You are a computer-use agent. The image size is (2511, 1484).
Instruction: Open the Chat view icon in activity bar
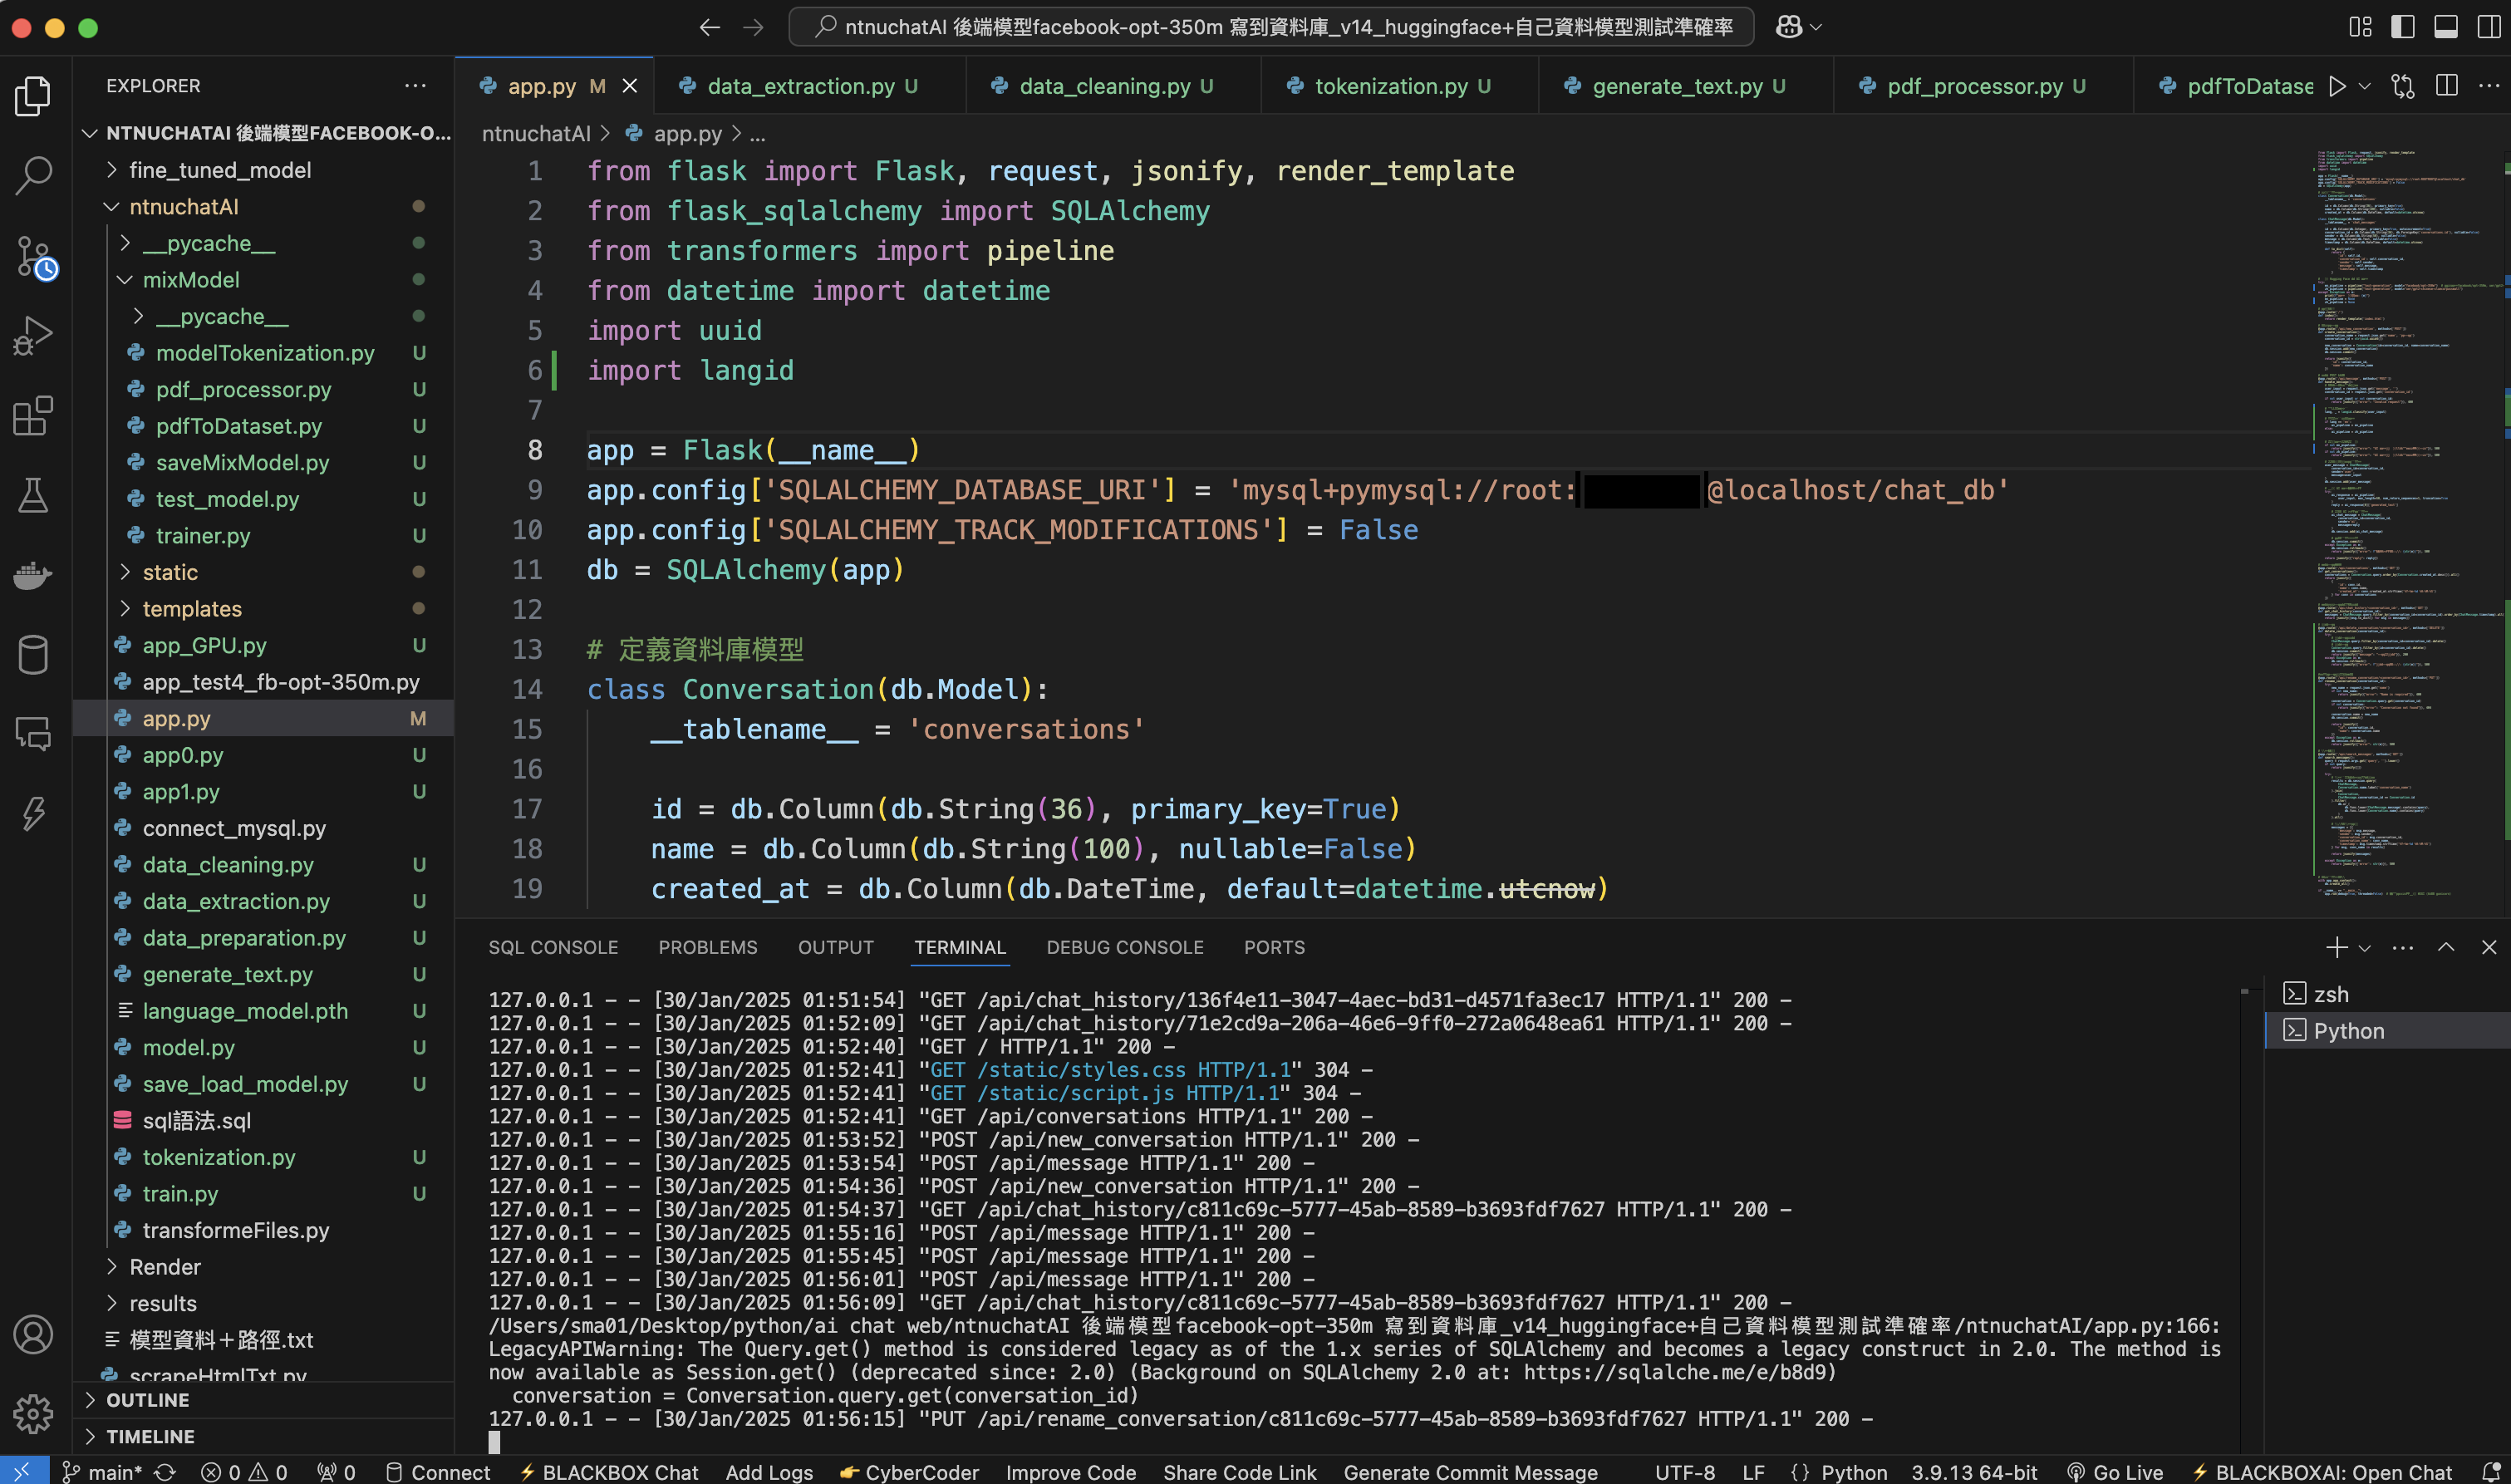point(34,735)
